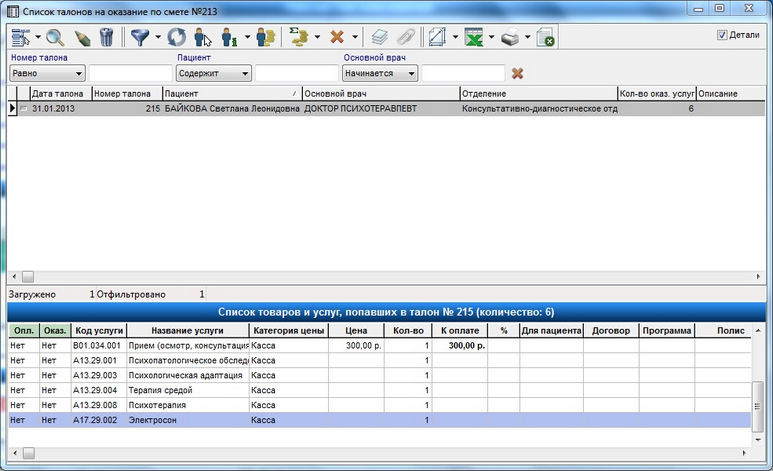773x471 pixels.
Task: Click the Опл. column header
Action: tap(24, 330)
